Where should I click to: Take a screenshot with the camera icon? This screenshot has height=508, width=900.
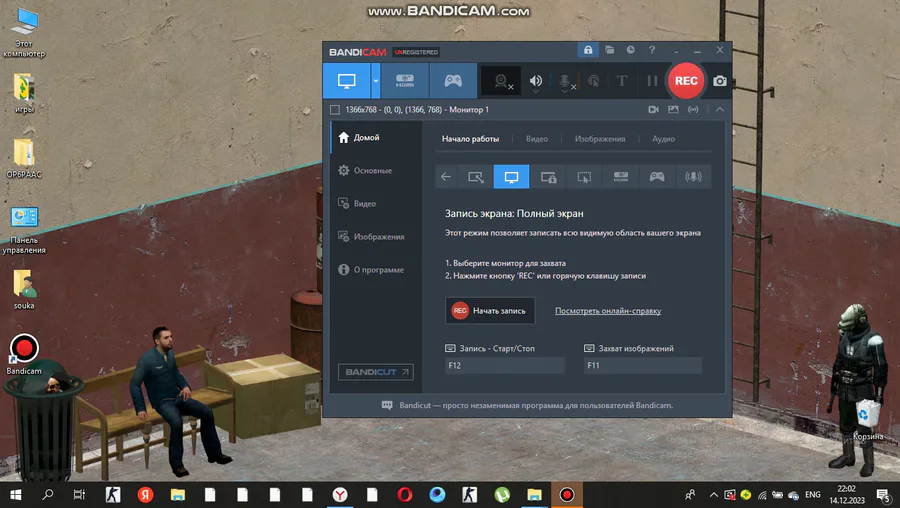[720, 81]
